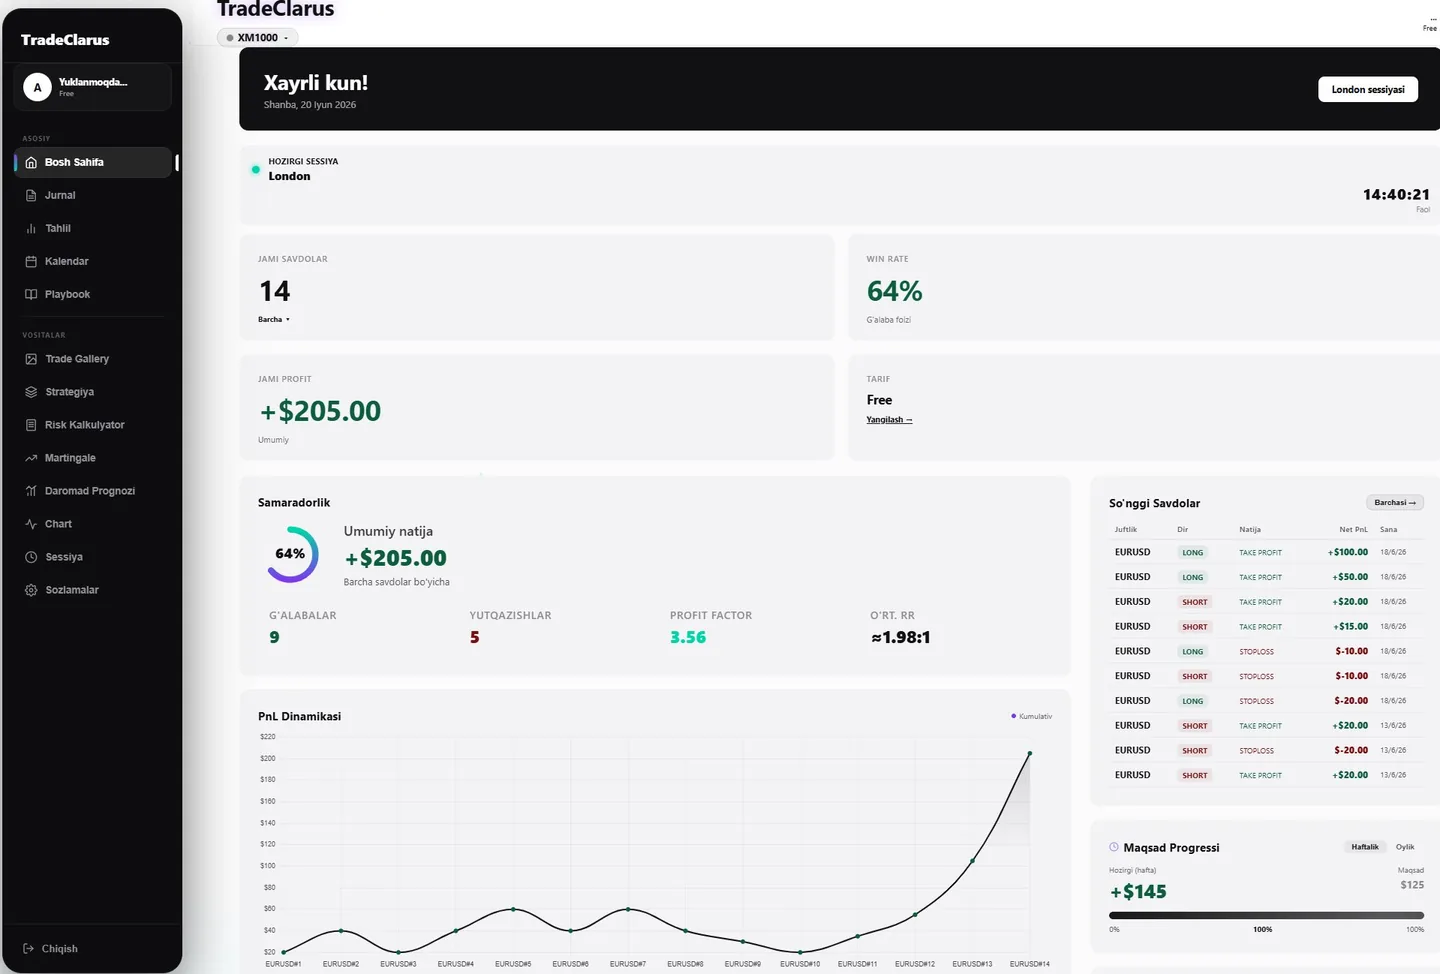Click the Chiqish logout icon
This screenshot has height=974, width=1440.
tap(28, 948)
